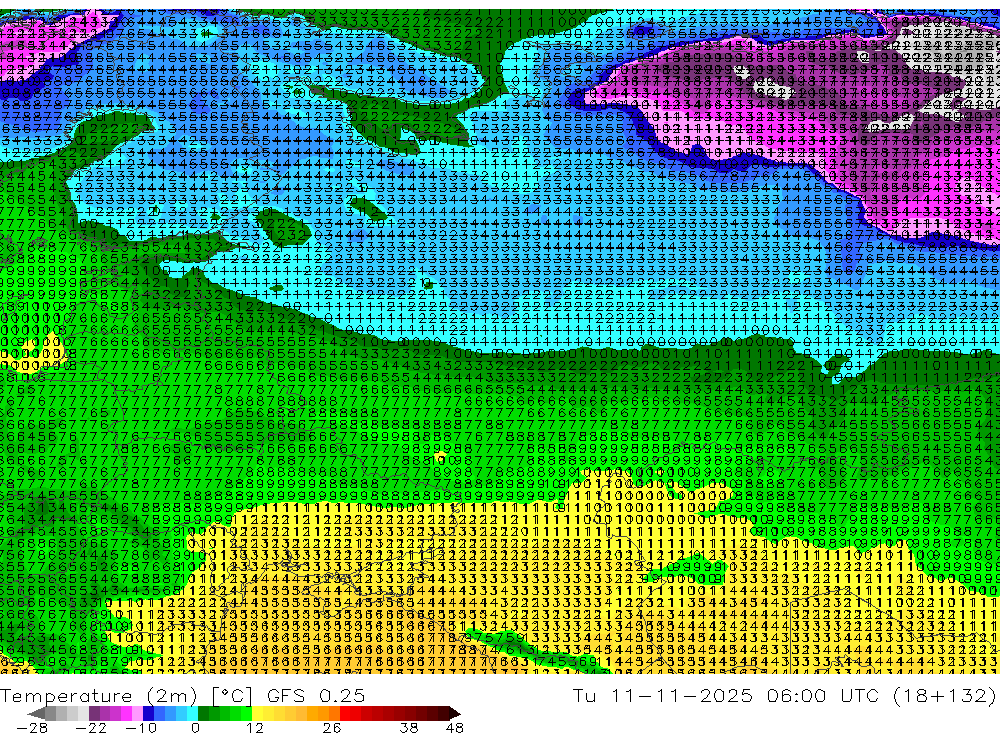
Task: Click the "48" legend value
Action: pyautogui.click(x=454, y=727)
